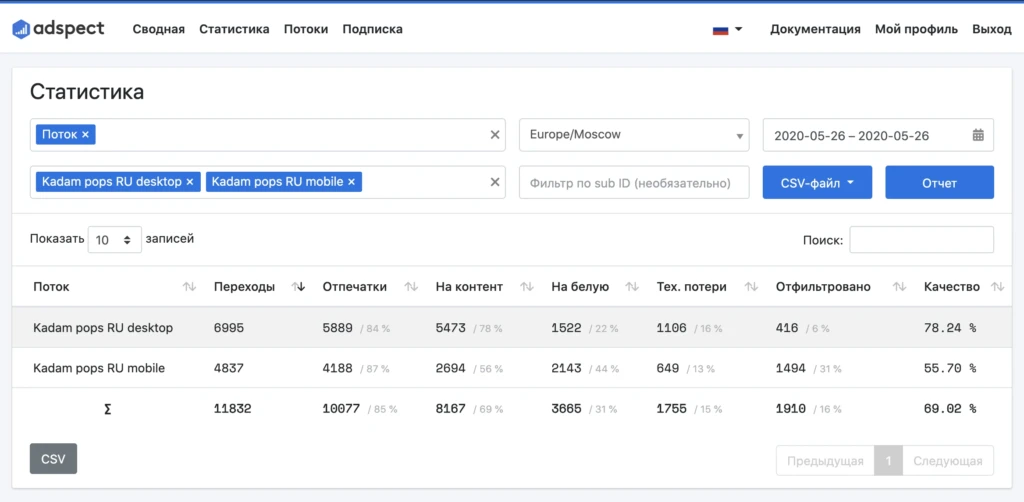This screenshot has height=502, width=1024.
Task: Click the gray CSV export button
Action: 54,459
